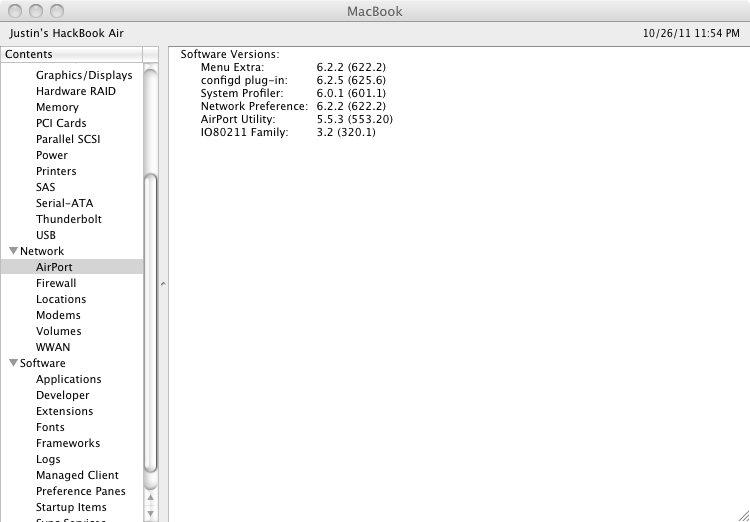Select PCI Cards entry
750x522 pixels.
[x=61, y=123]
